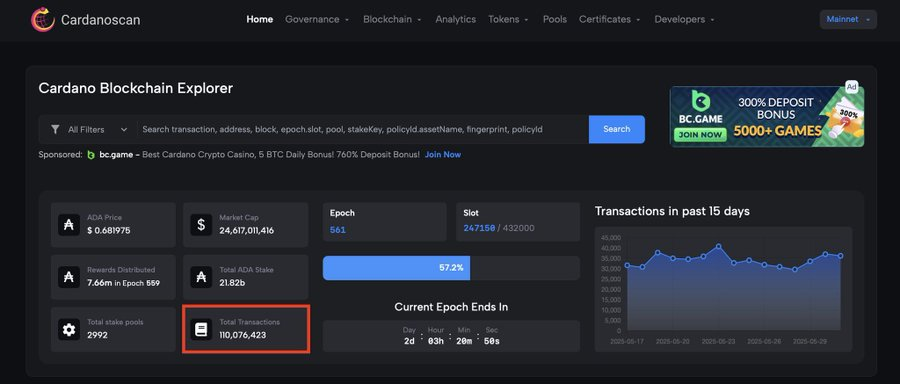The height and width of the screenshot is (384, 900).
Task: Go to the Analytics page
Action: (455, 20)
